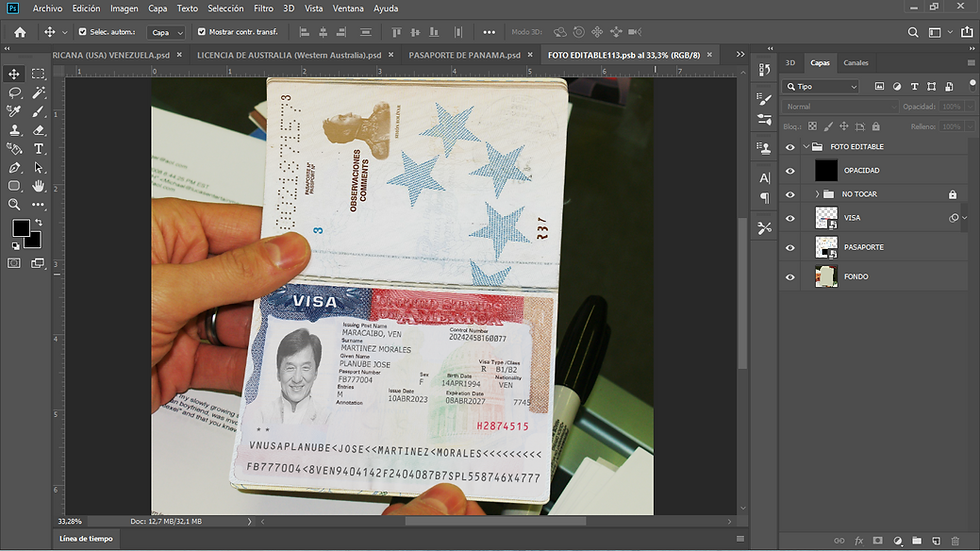Select the Clone Stamp tool
The width and height of the screenshot is (980, 551).
14,130
